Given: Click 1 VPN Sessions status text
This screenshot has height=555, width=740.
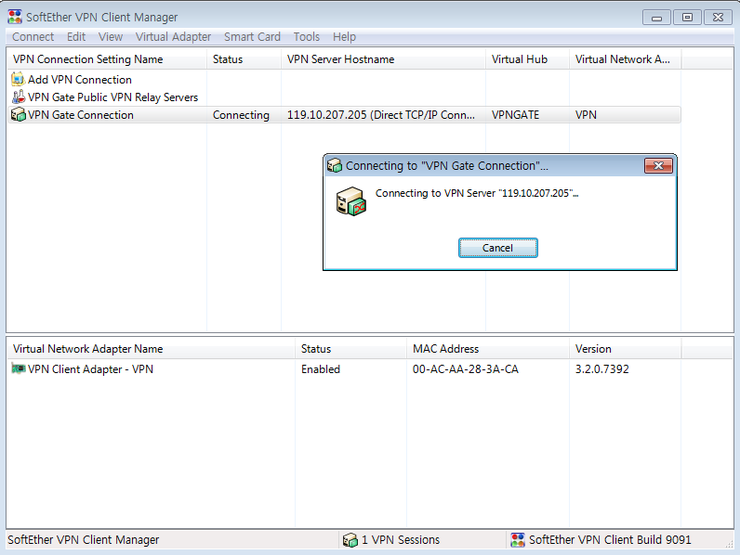Looking at the screenshot, I should coord(400,540).
